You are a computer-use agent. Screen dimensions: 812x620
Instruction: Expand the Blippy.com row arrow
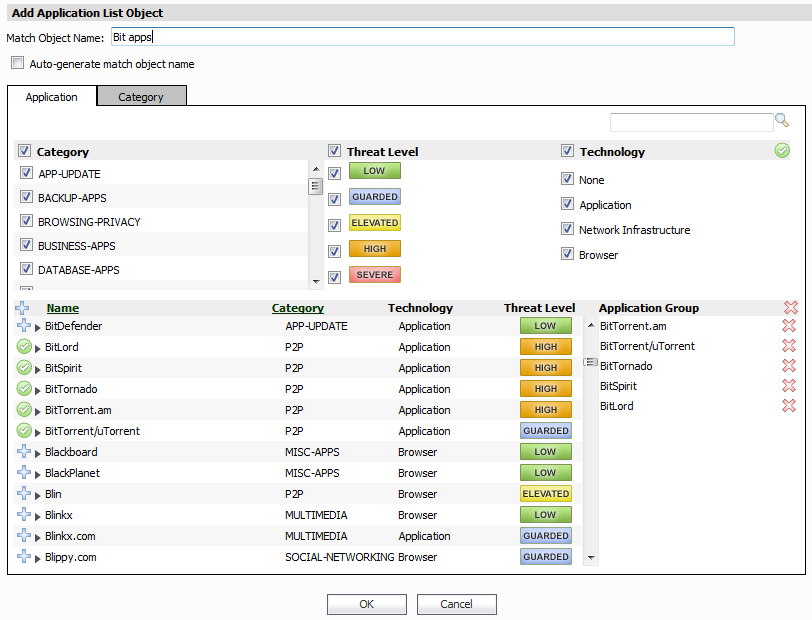tap(38, 558)
